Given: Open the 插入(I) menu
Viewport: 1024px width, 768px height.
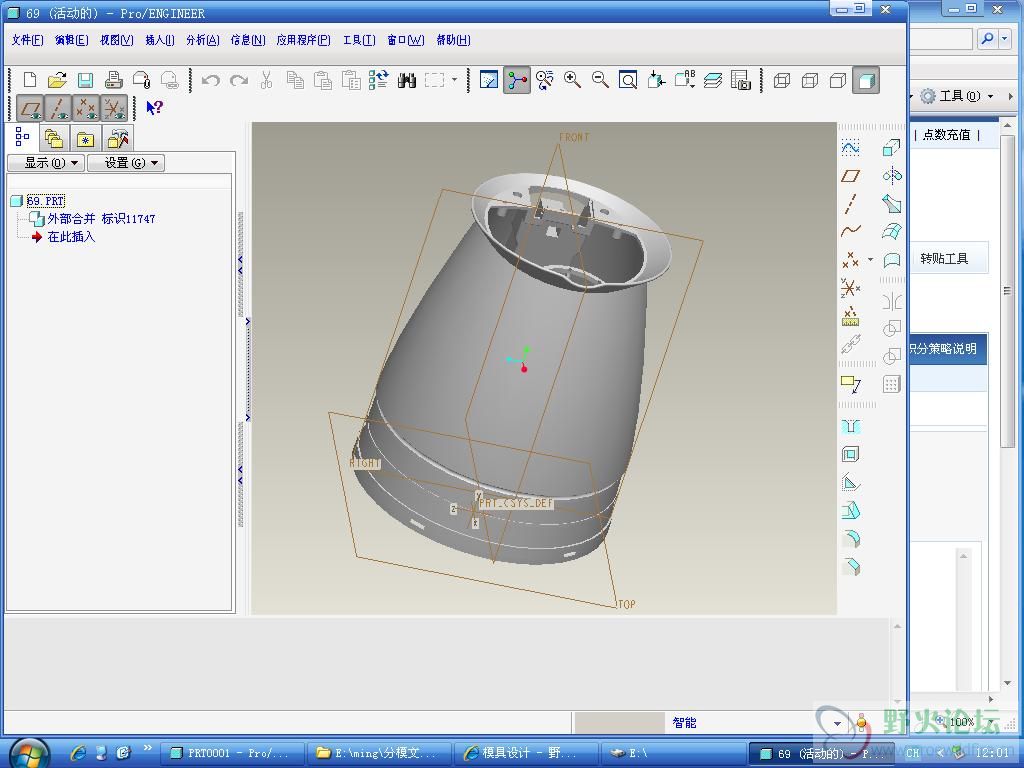Looking at the screenshot, I should coord(160,40).
